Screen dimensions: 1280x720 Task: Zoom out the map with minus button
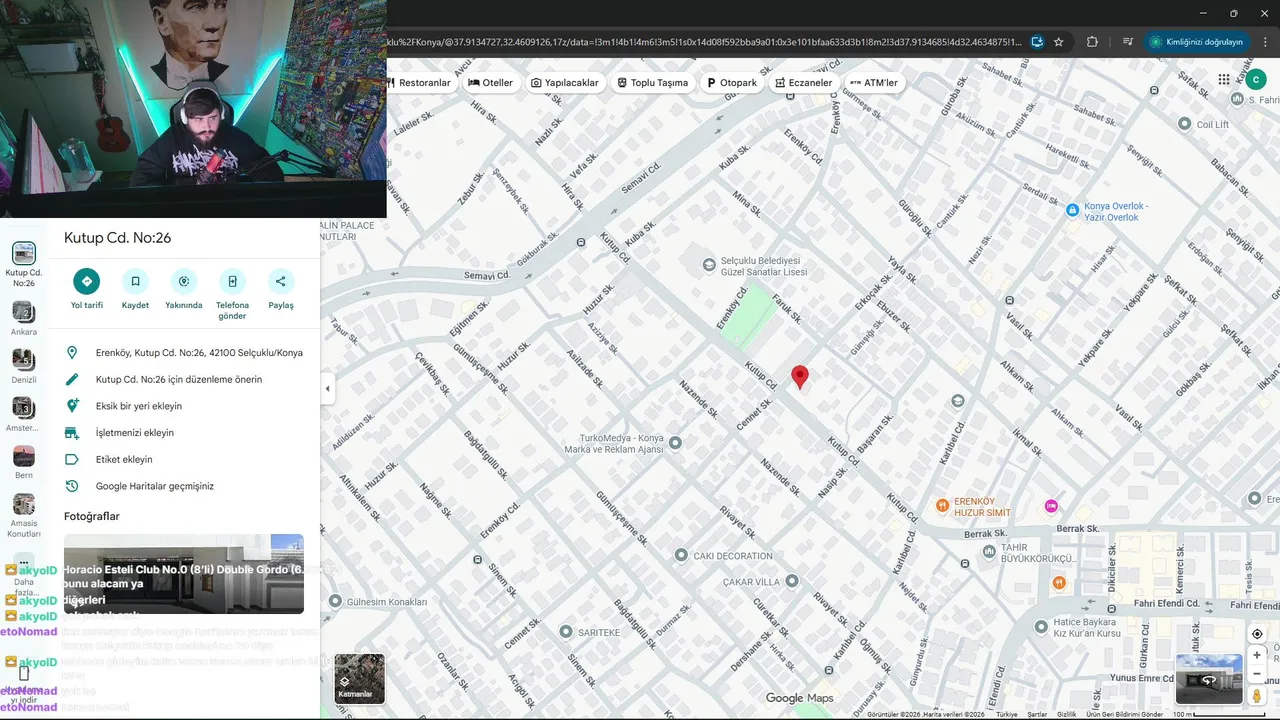click(1257, 673)
